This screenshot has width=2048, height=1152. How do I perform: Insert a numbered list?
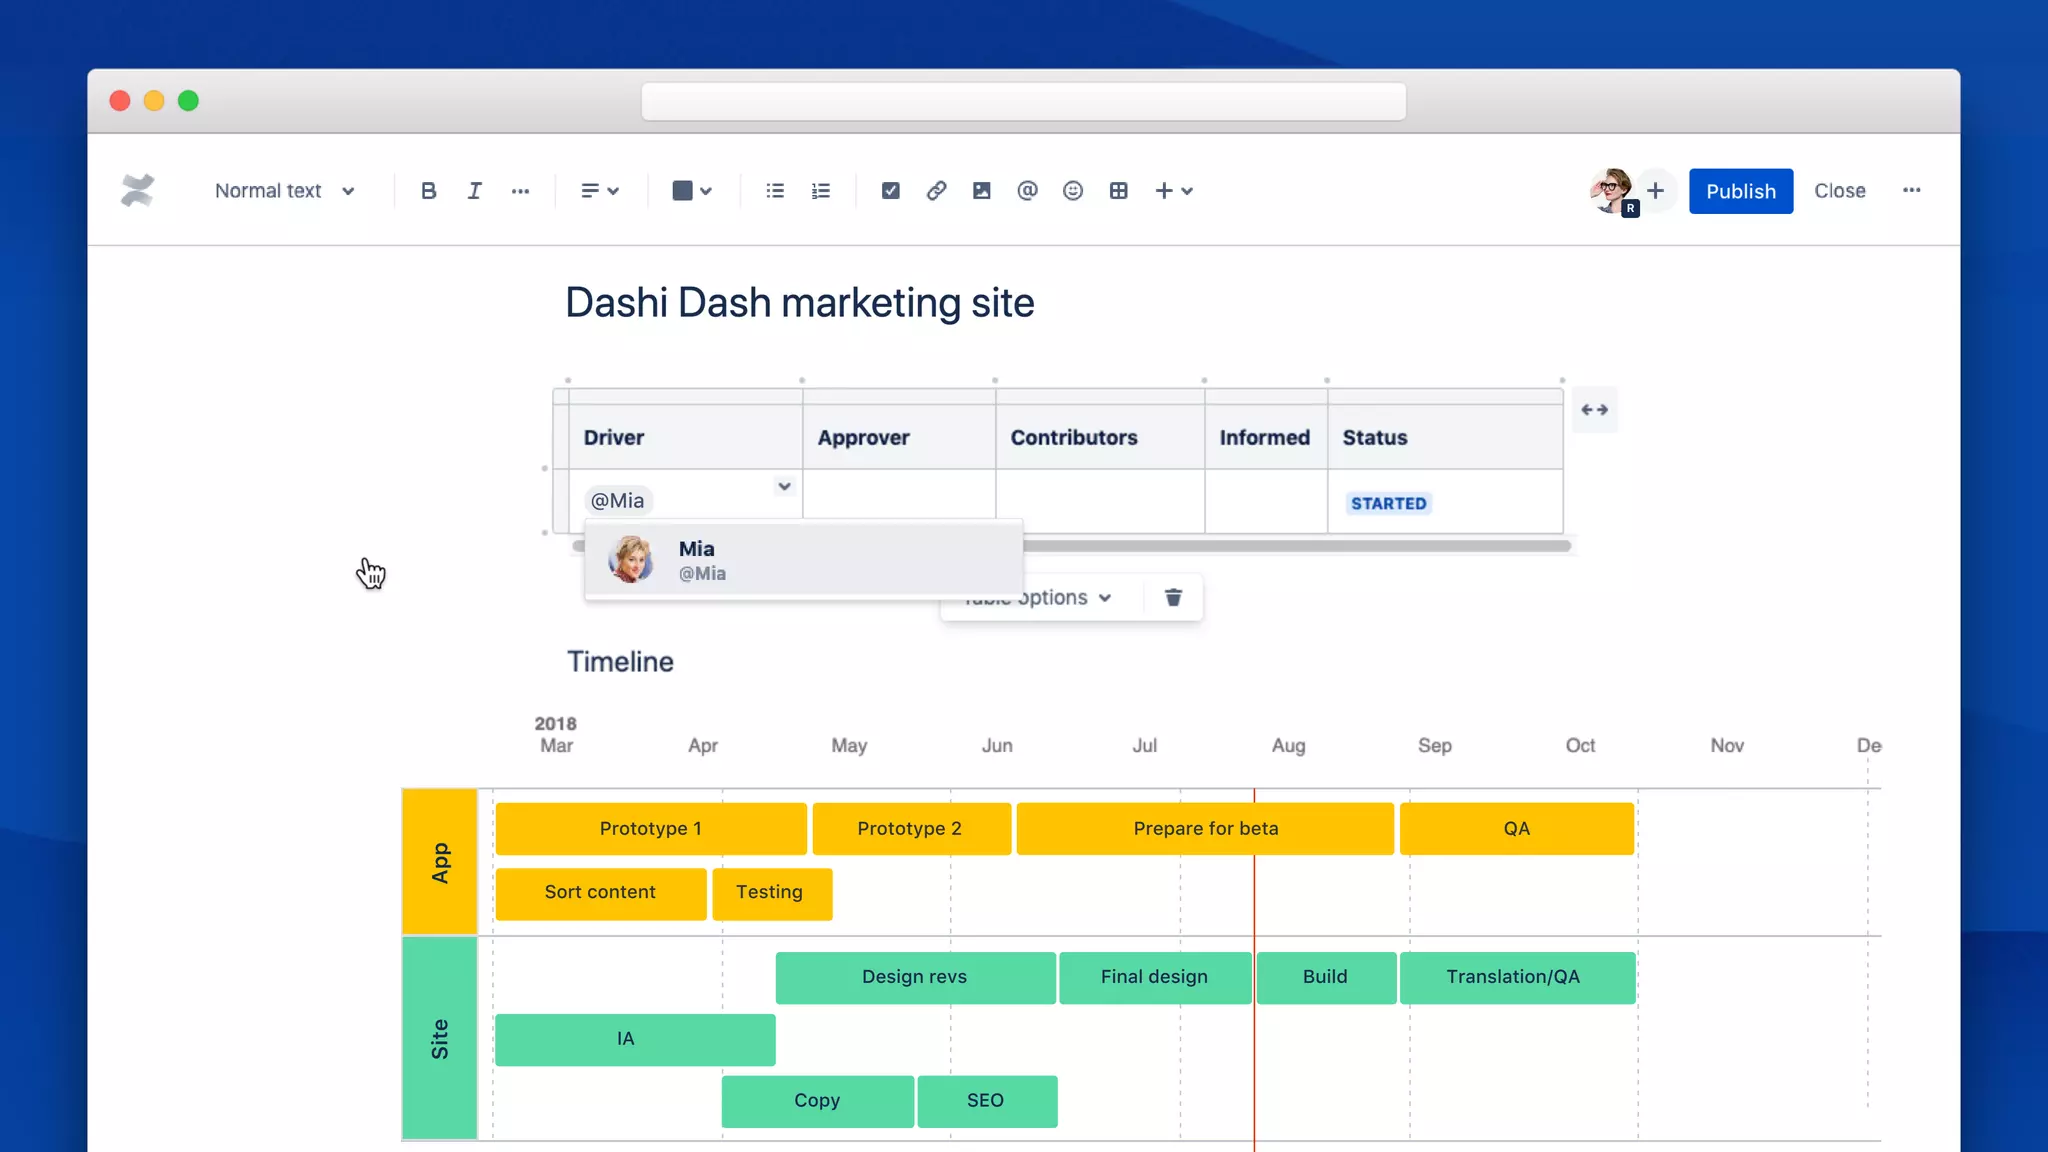[821, 191]
